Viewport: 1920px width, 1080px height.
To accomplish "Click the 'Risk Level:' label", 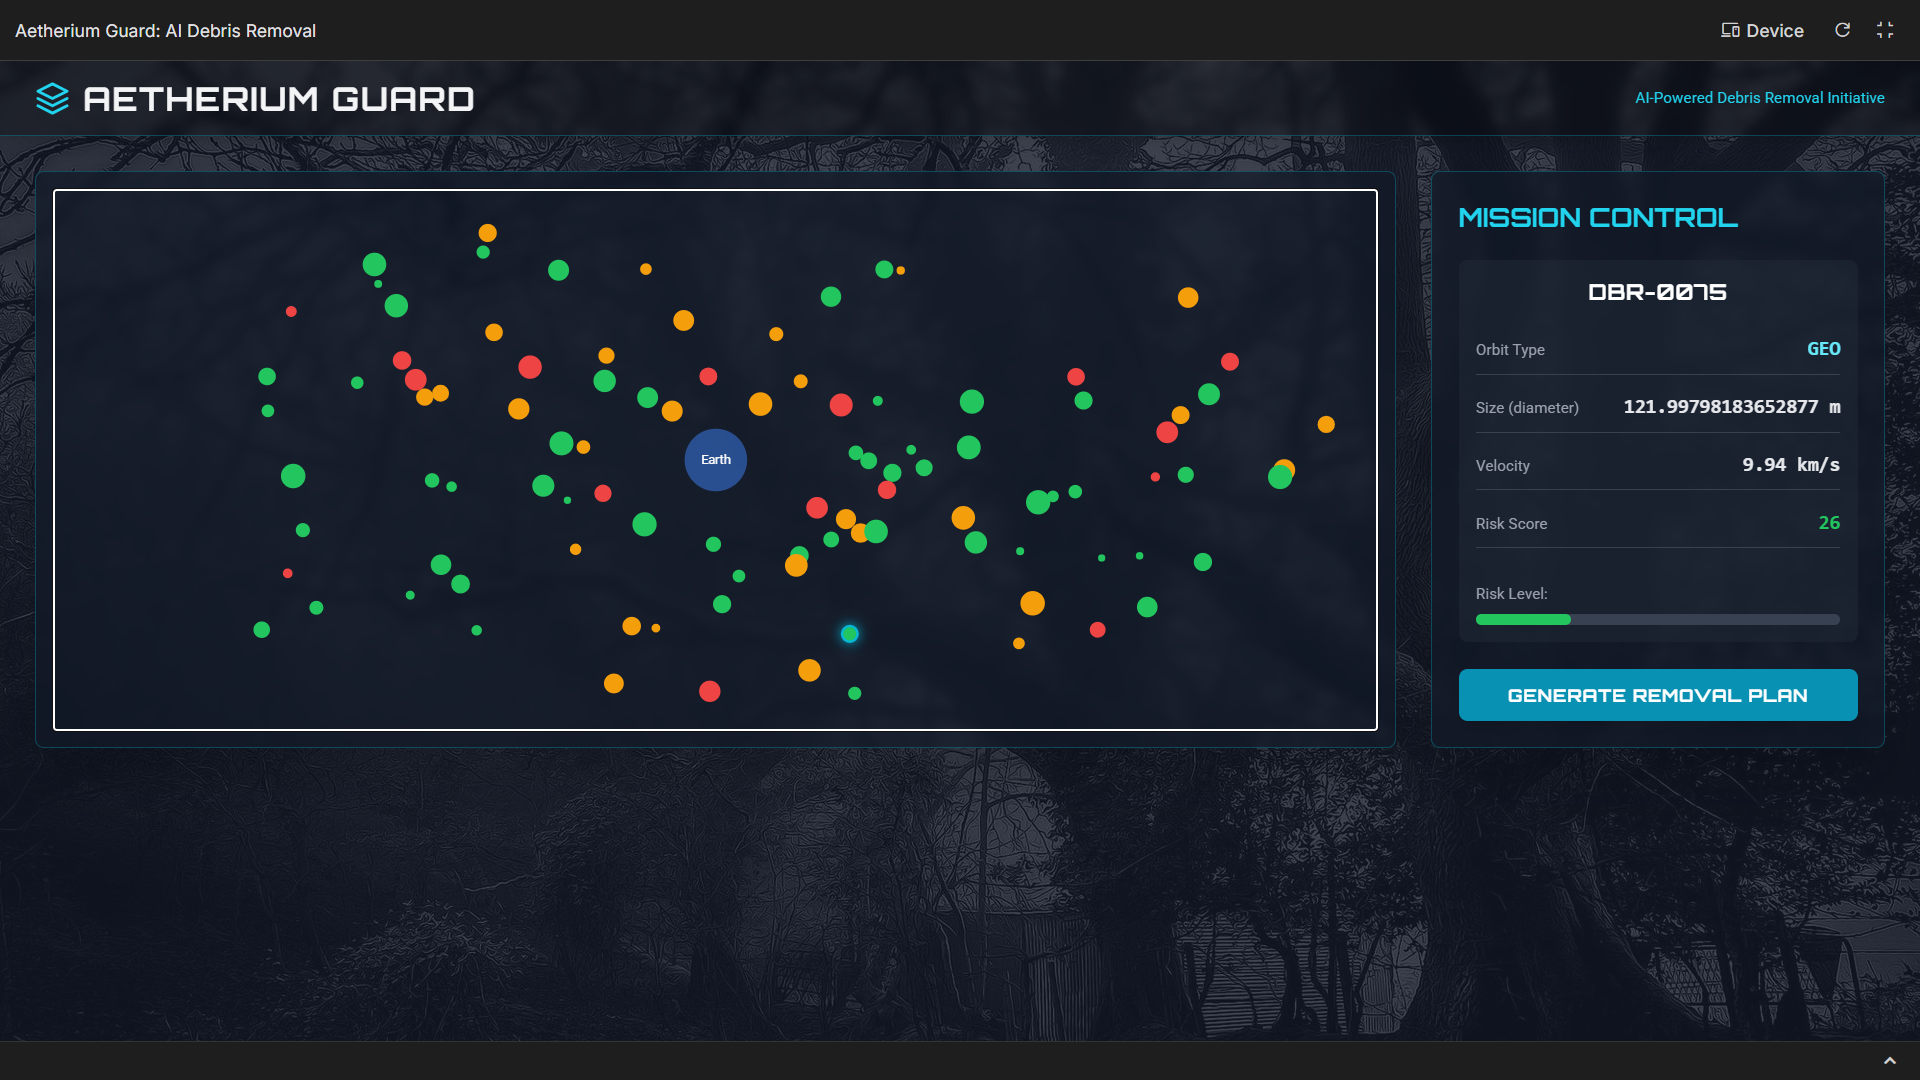I will [x=1511, y=594].
